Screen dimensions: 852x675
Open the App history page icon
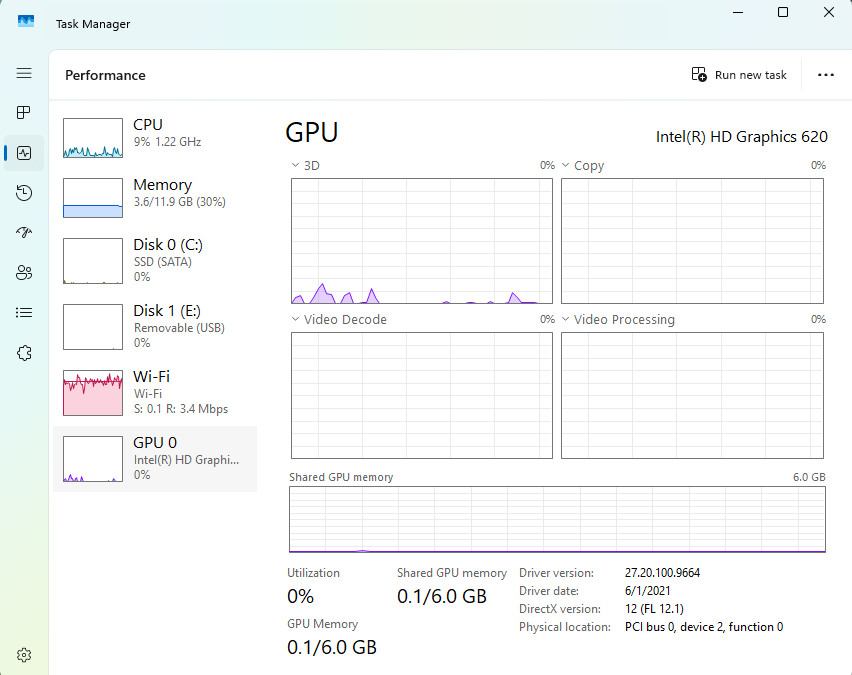[x=24, y=193]
